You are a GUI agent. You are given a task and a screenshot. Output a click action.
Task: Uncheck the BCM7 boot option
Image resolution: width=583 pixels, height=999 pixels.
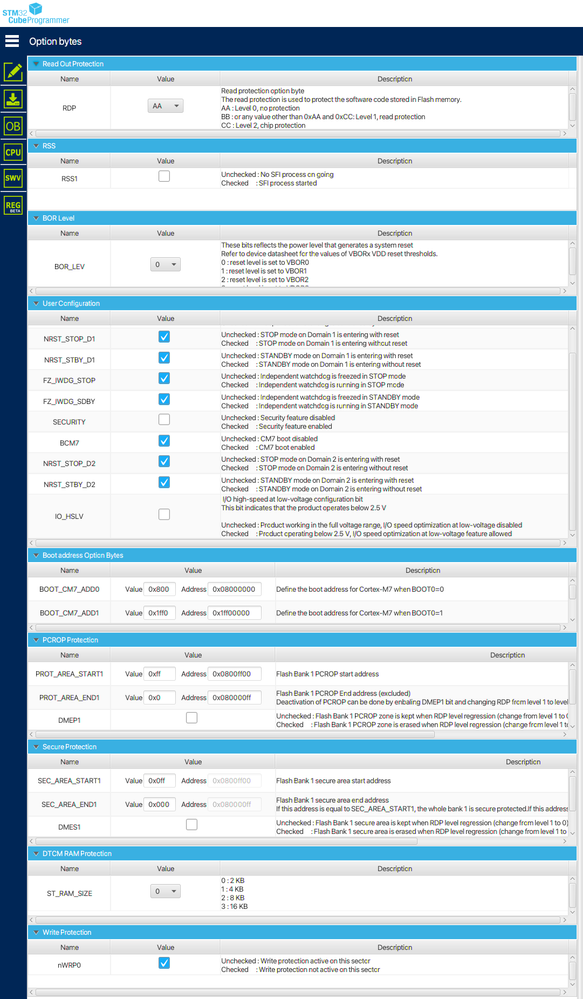tap(164, 441)
